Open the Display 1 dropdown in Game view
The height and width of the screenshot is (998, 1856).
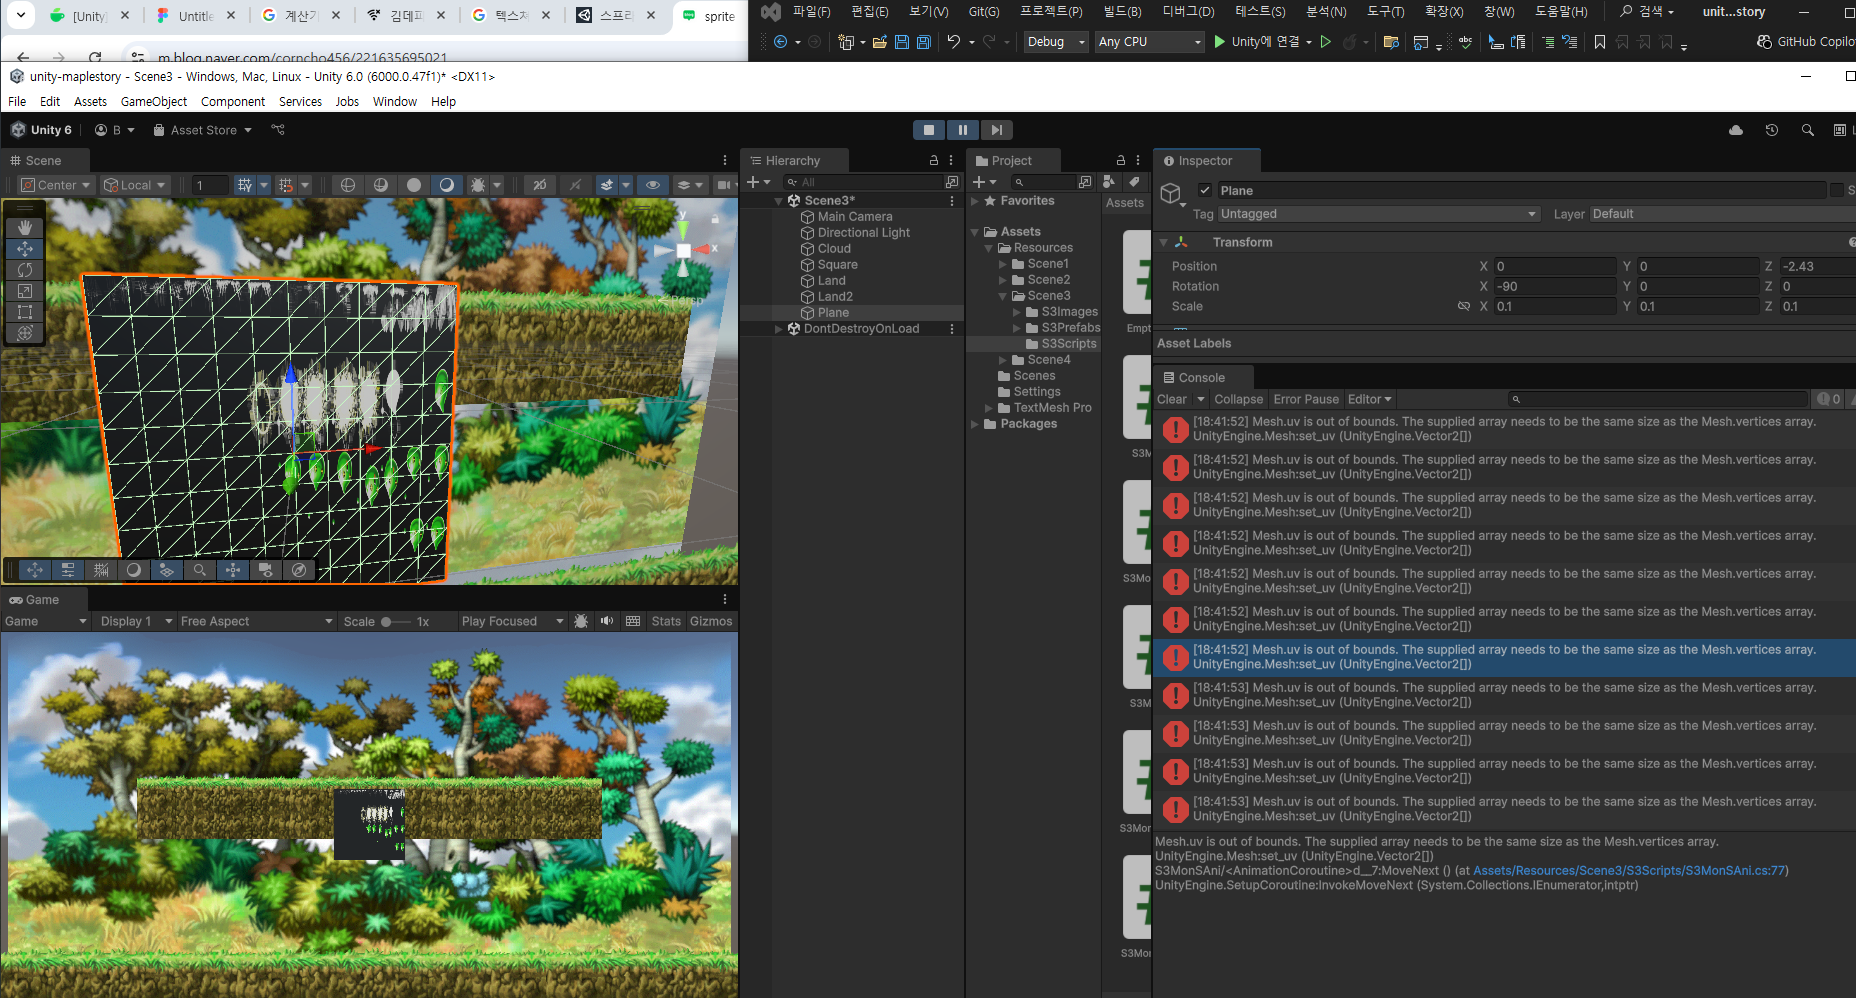pos(134,621)
